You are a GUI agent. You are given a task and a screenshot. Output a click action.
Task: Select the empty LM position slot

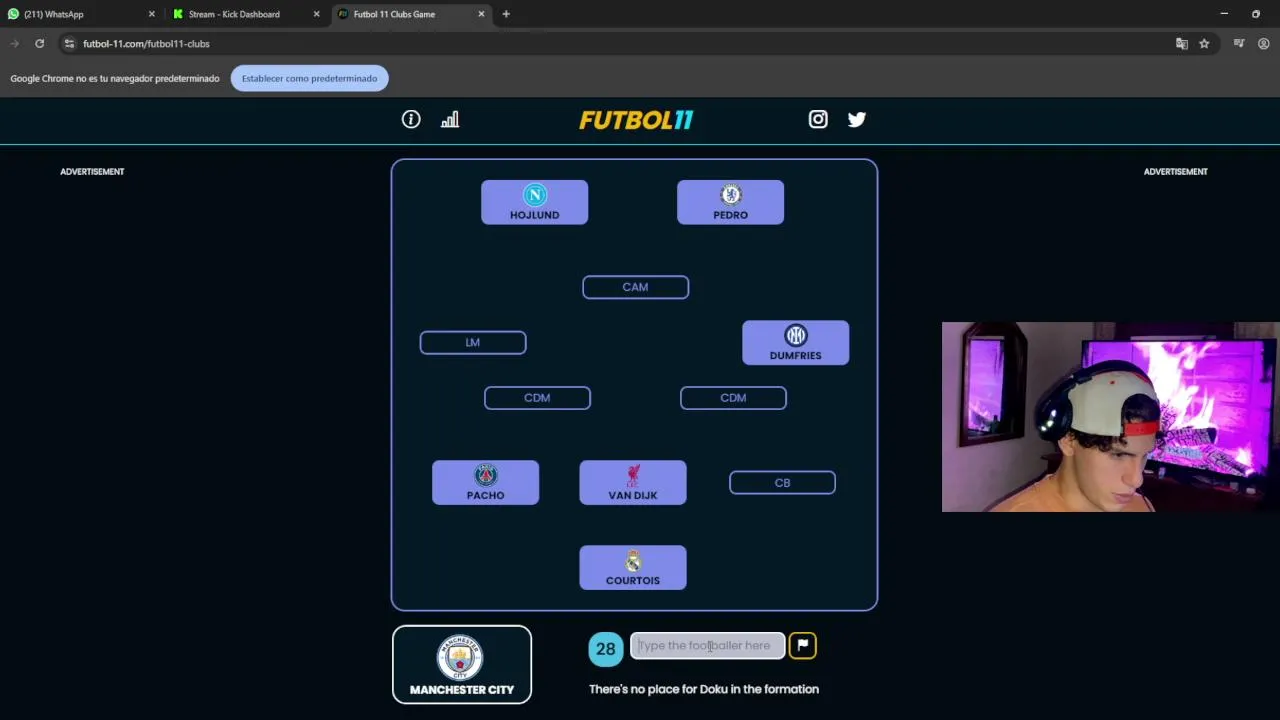[473, 342]
